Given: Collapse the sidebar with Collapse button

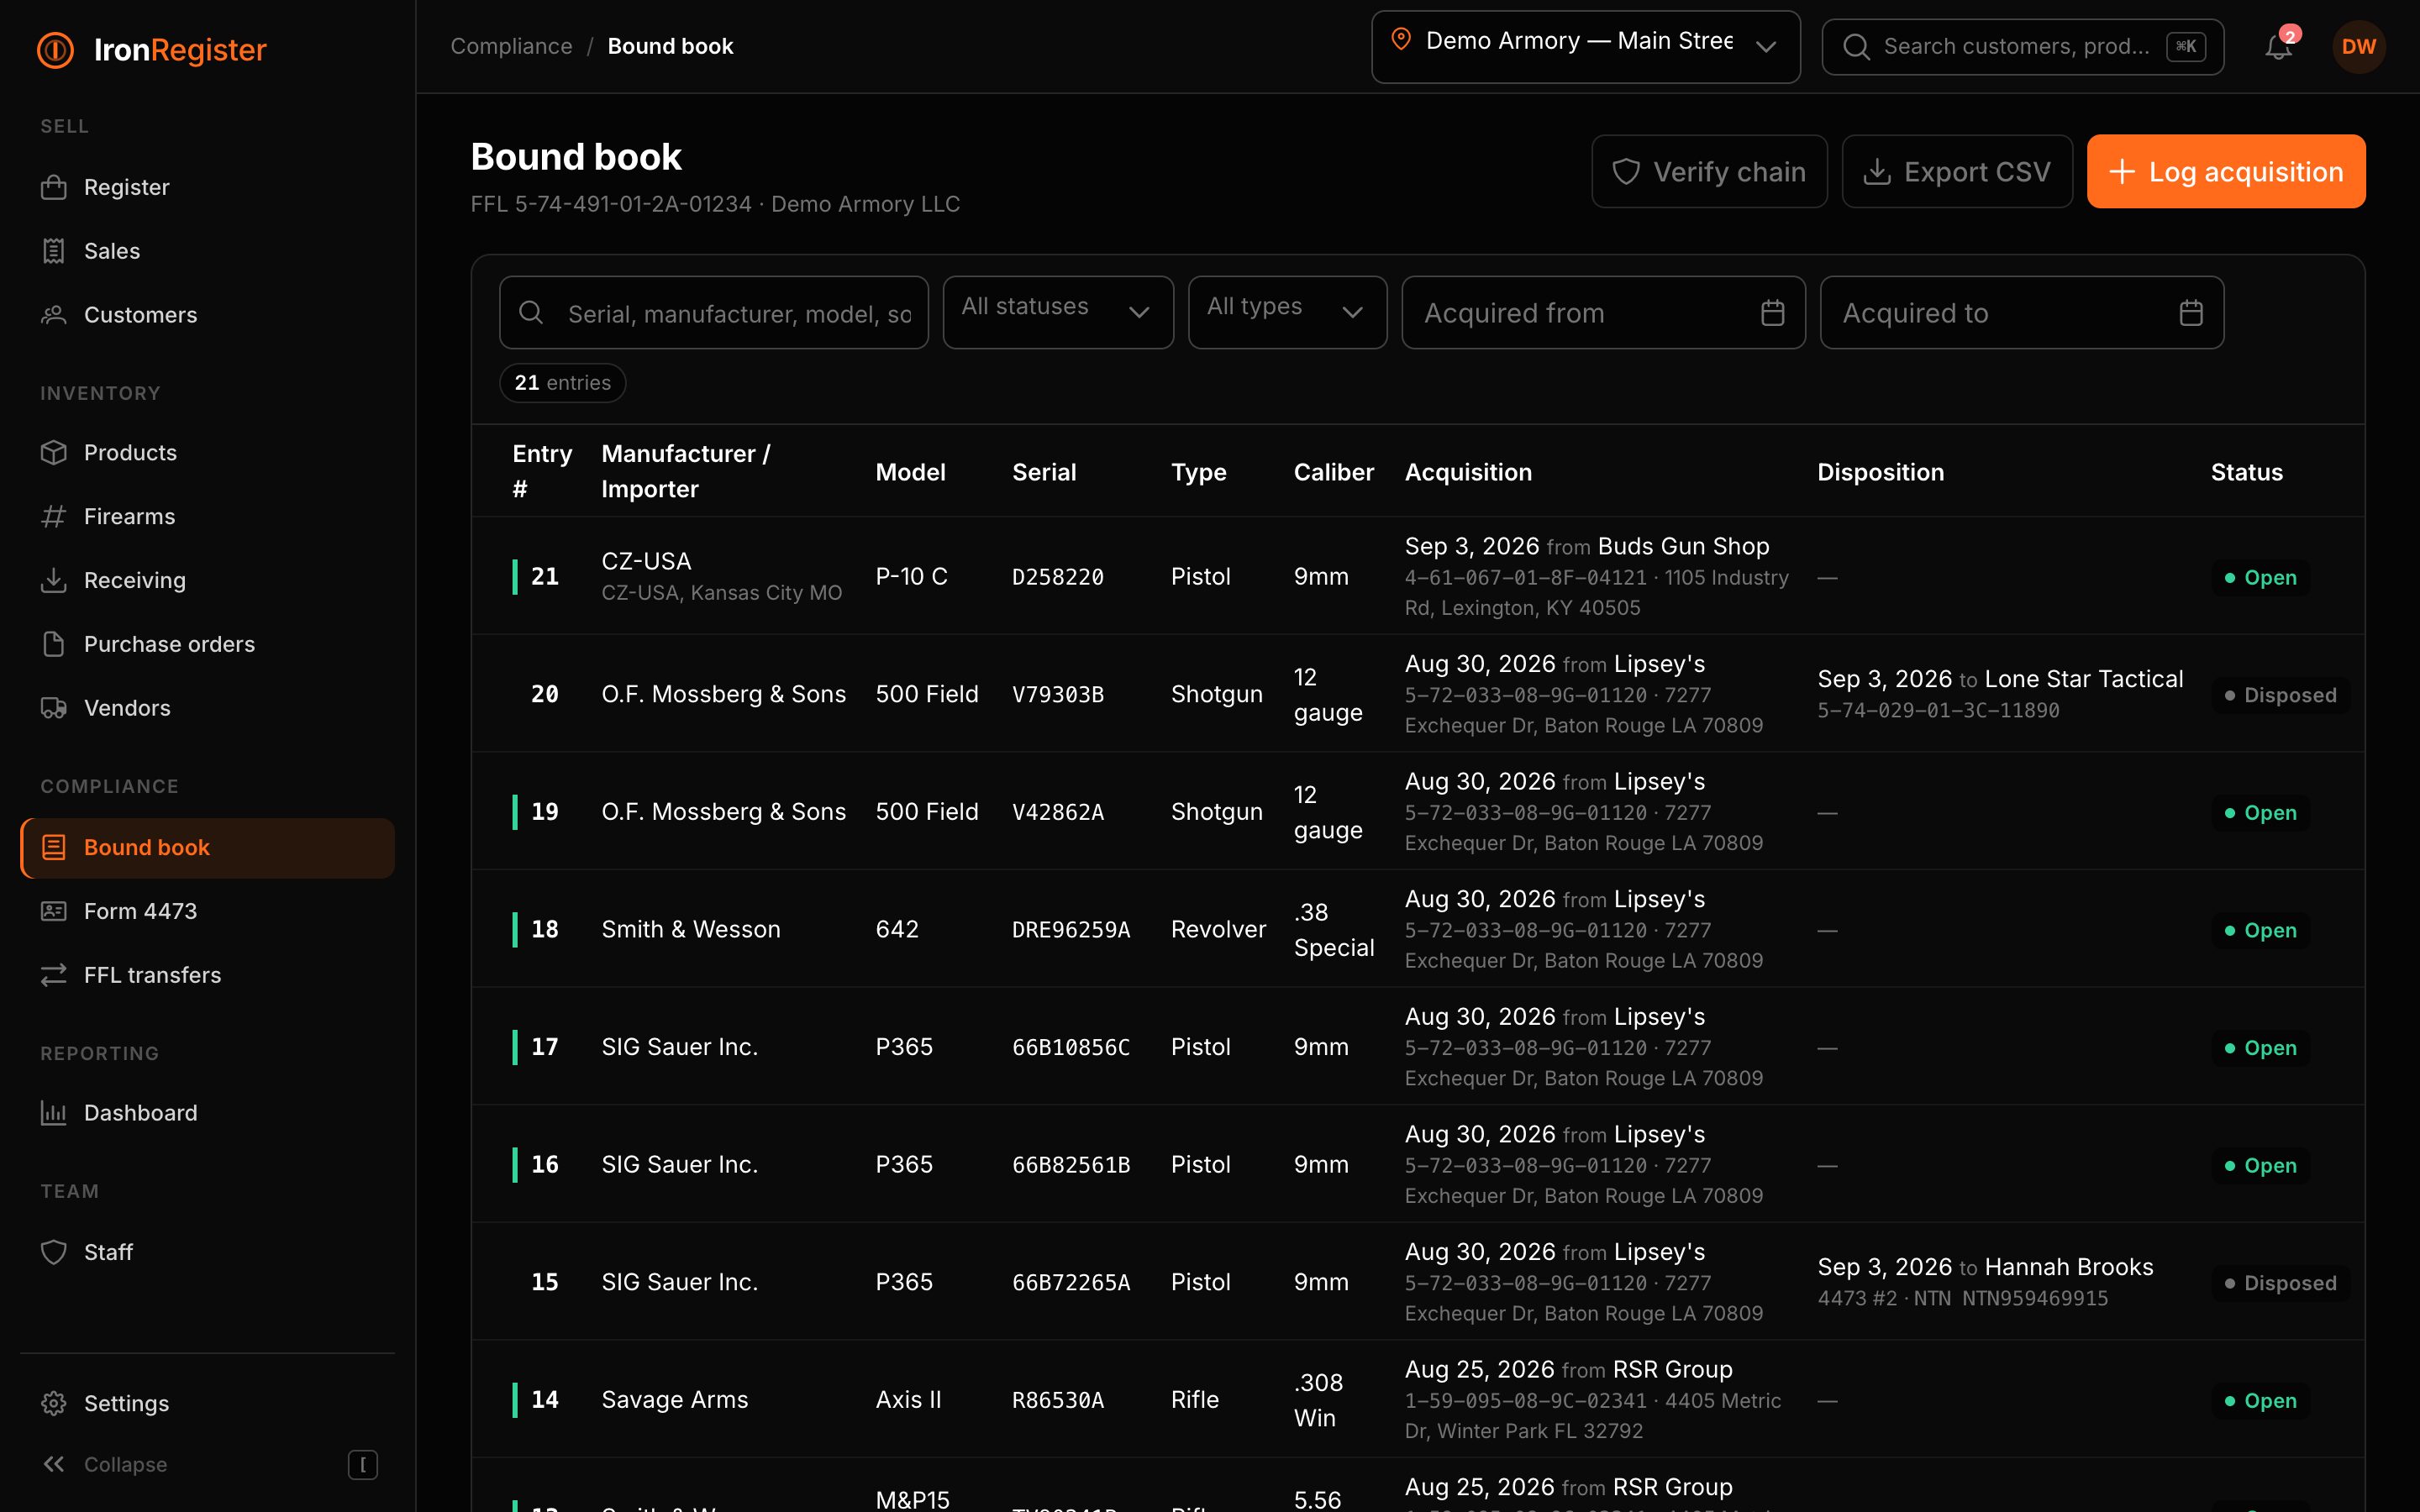Looking at the screenshot, I should pyautogui.click(x=207, y=1464).
